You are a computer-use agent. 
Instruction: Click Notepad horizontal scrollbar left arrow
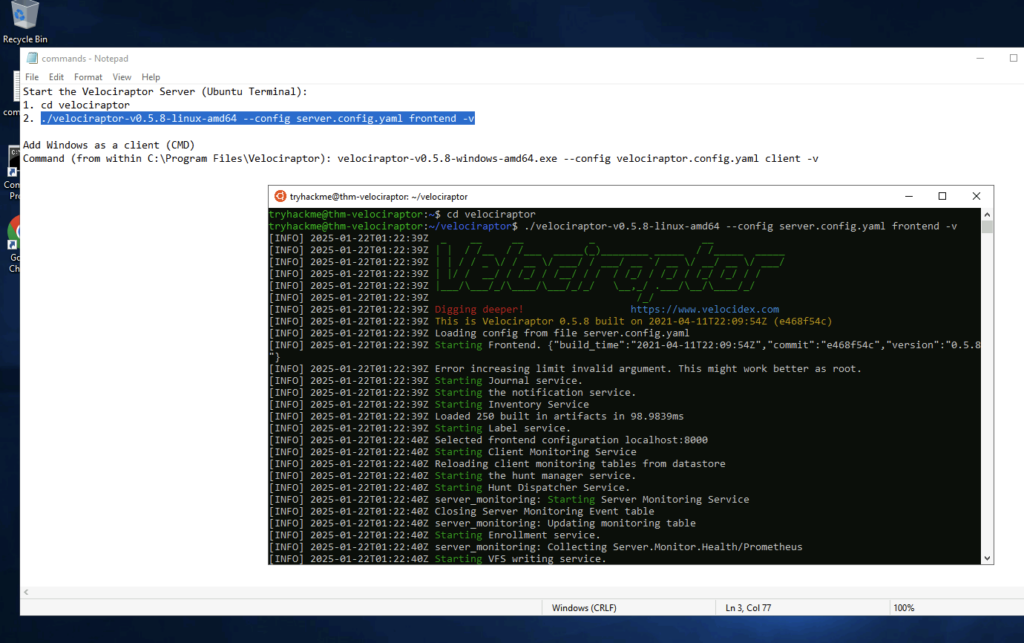[x=26, y=592]
